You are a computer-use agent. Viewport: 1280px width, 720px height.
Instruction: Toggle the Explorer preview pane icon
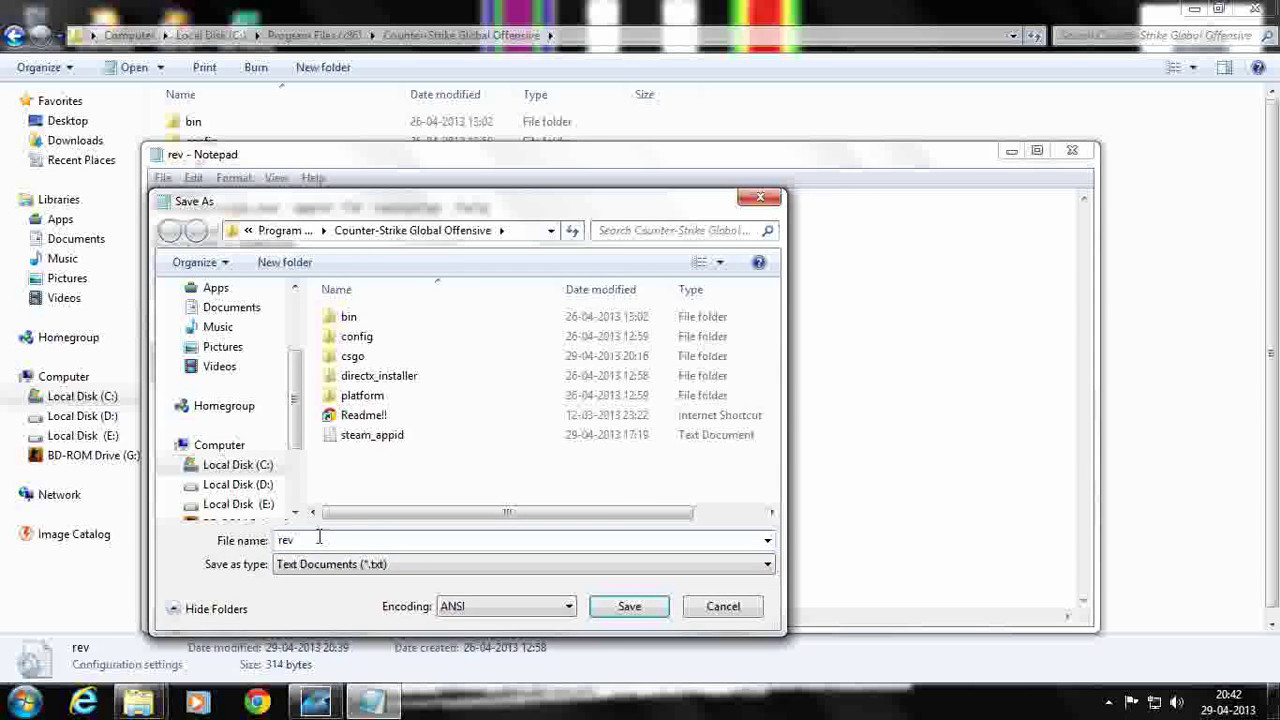tap(1224, 67)
